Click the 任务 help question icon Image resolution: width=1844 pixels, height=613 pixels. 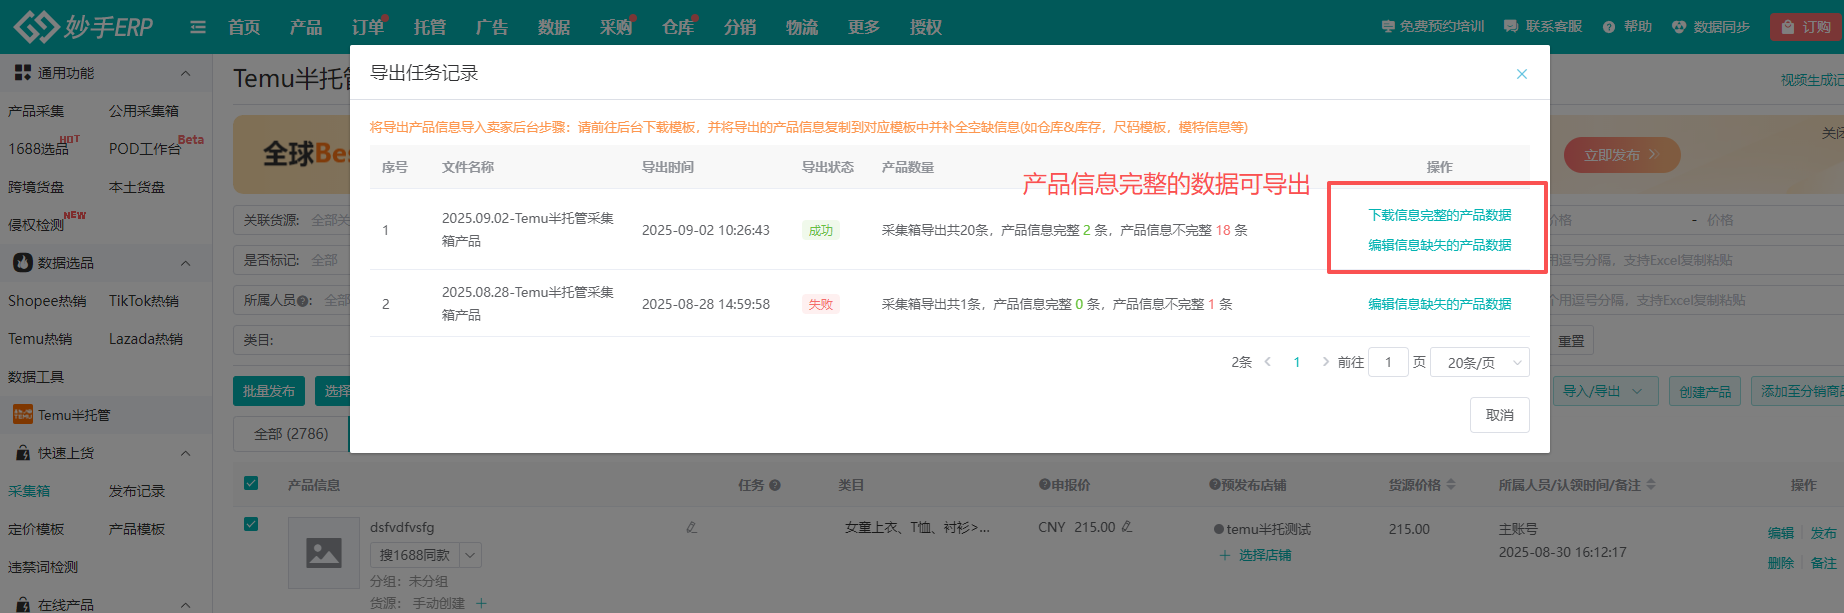[775, 485]
